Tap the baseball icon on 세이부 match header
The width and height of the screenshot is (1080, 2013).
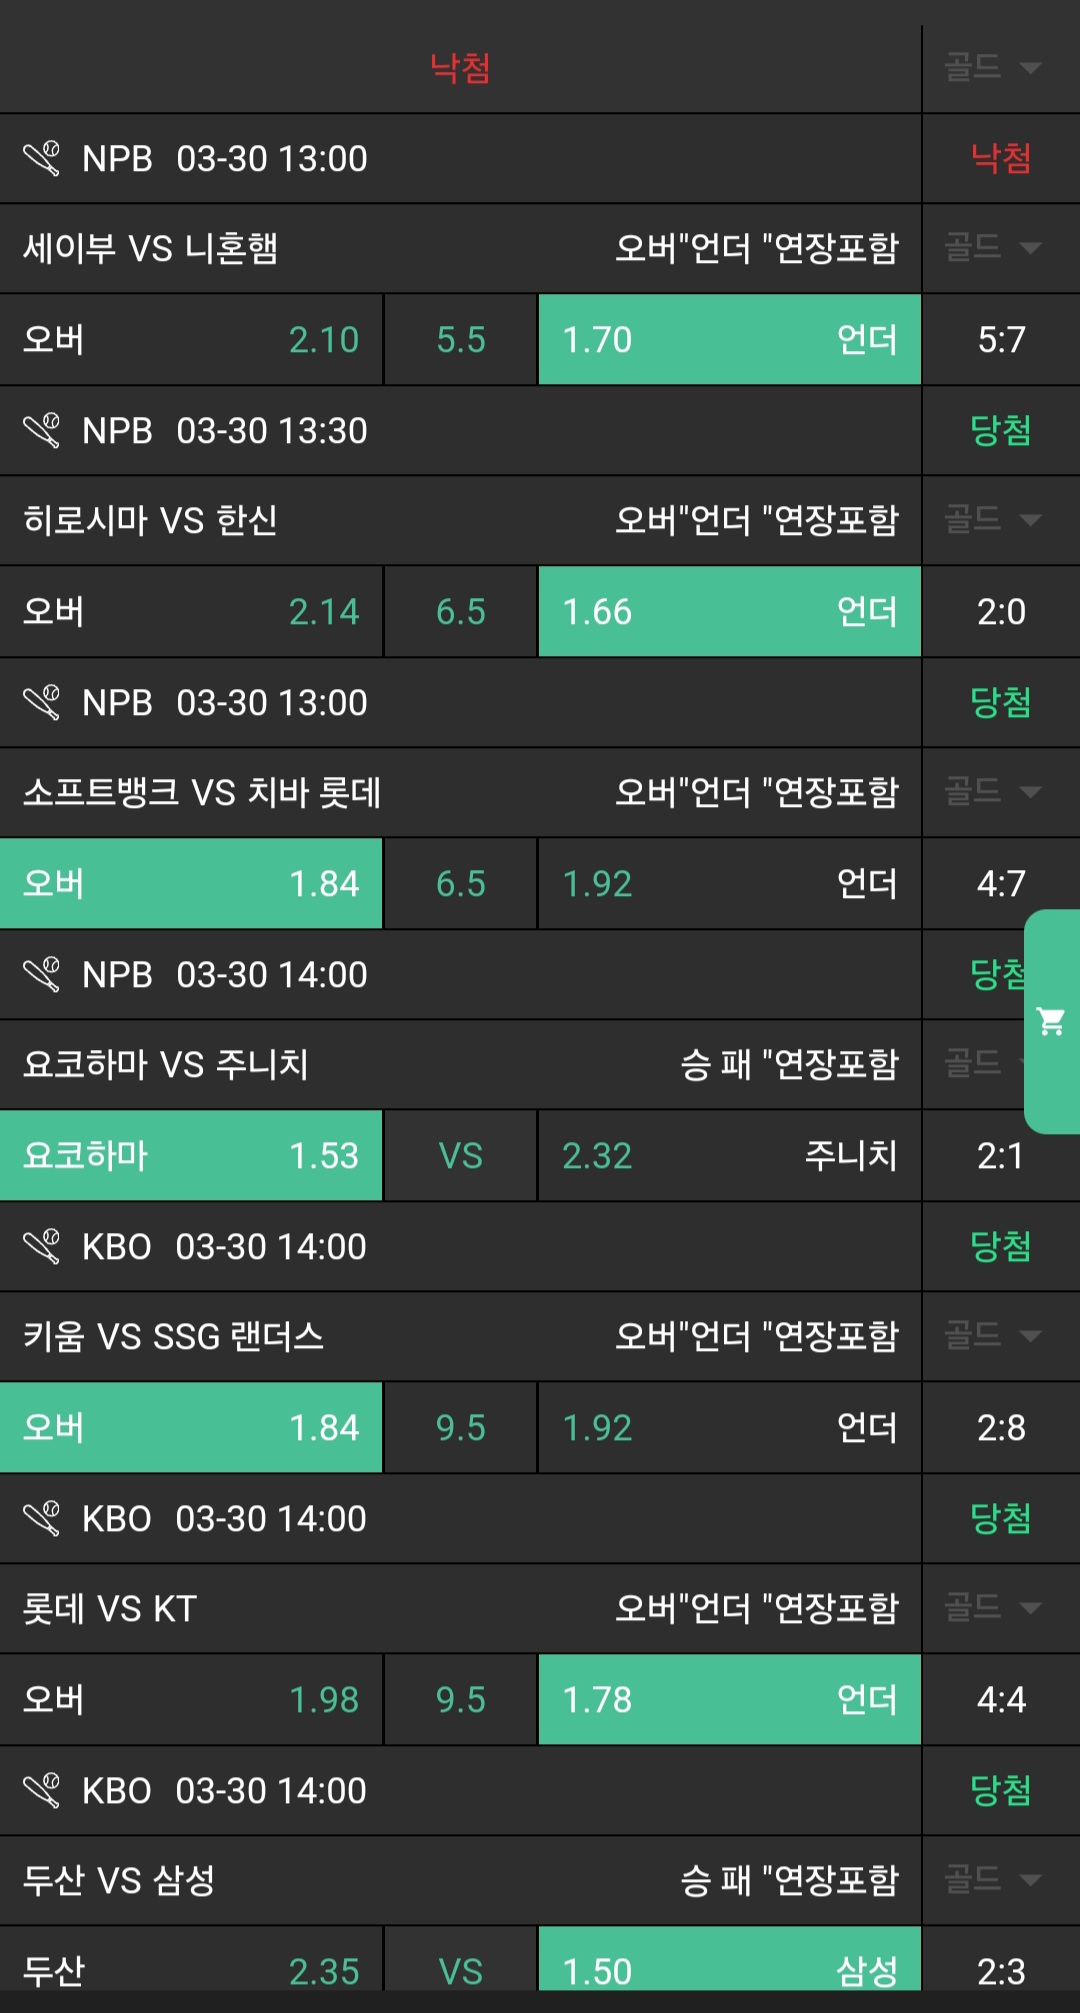point(42,158)
